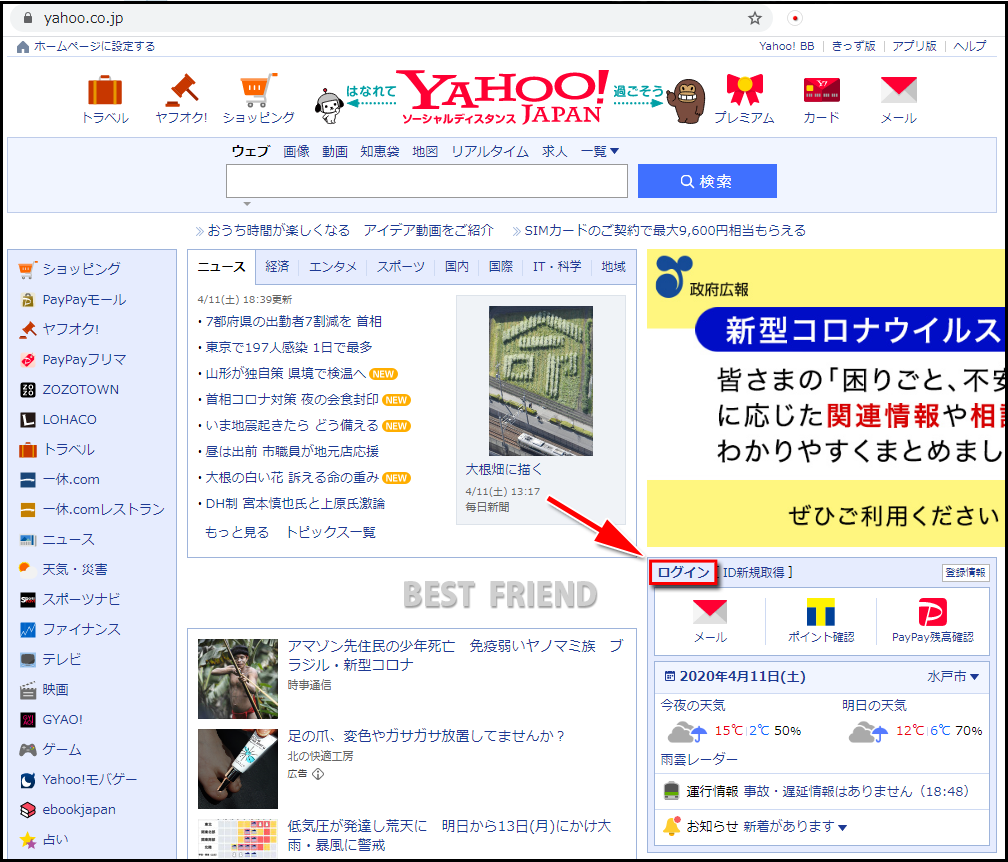Open the Yahoo! BB link

pos(786,46)
